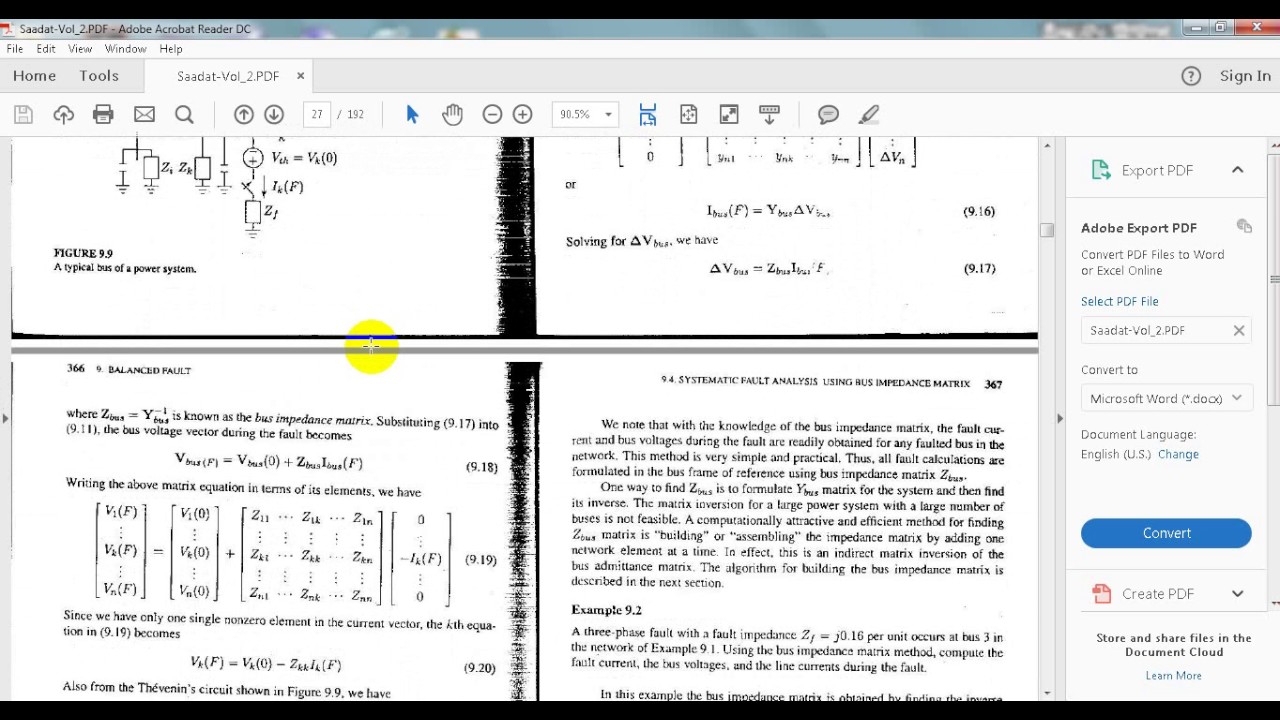This screenshot has height=720, width=1280.
Task: Fit page to window icon
Action: (x=688, y=115)
